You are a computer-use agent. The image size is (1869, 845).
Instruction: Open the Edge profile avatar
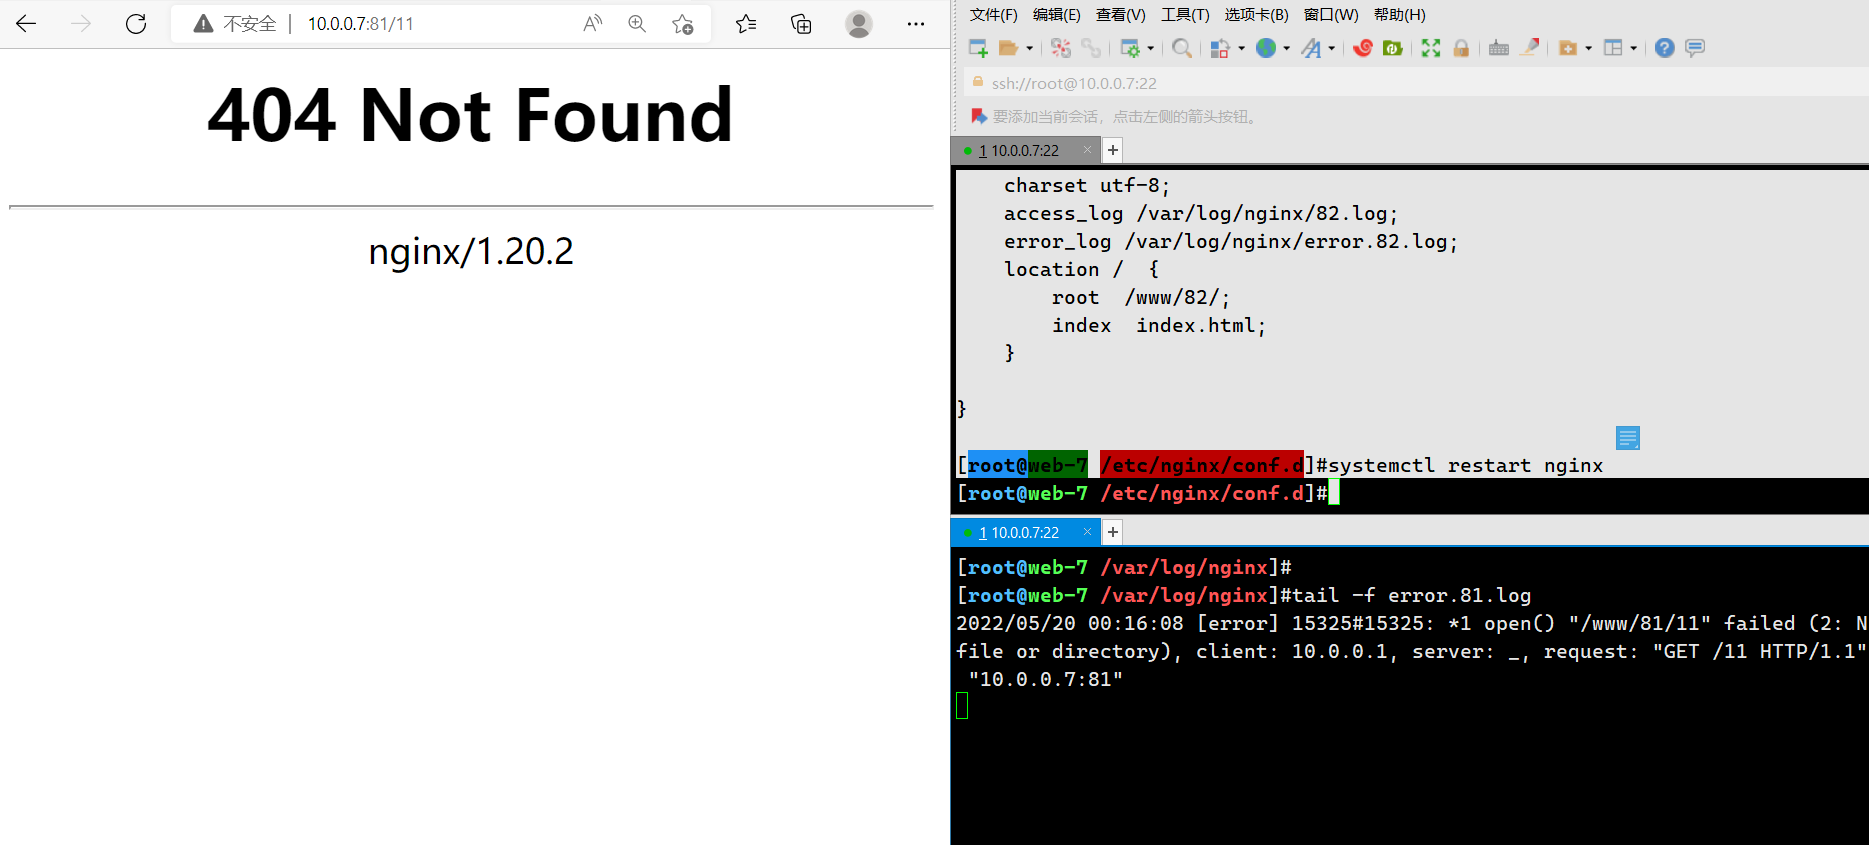(x=859, y=24)
